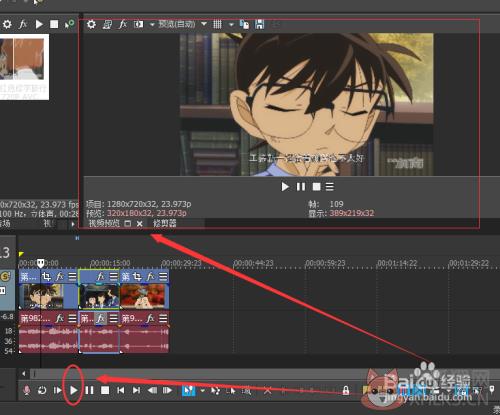Select the normal edit tool
Viewport: 500px width, 415px height.
tap(189, 390)
